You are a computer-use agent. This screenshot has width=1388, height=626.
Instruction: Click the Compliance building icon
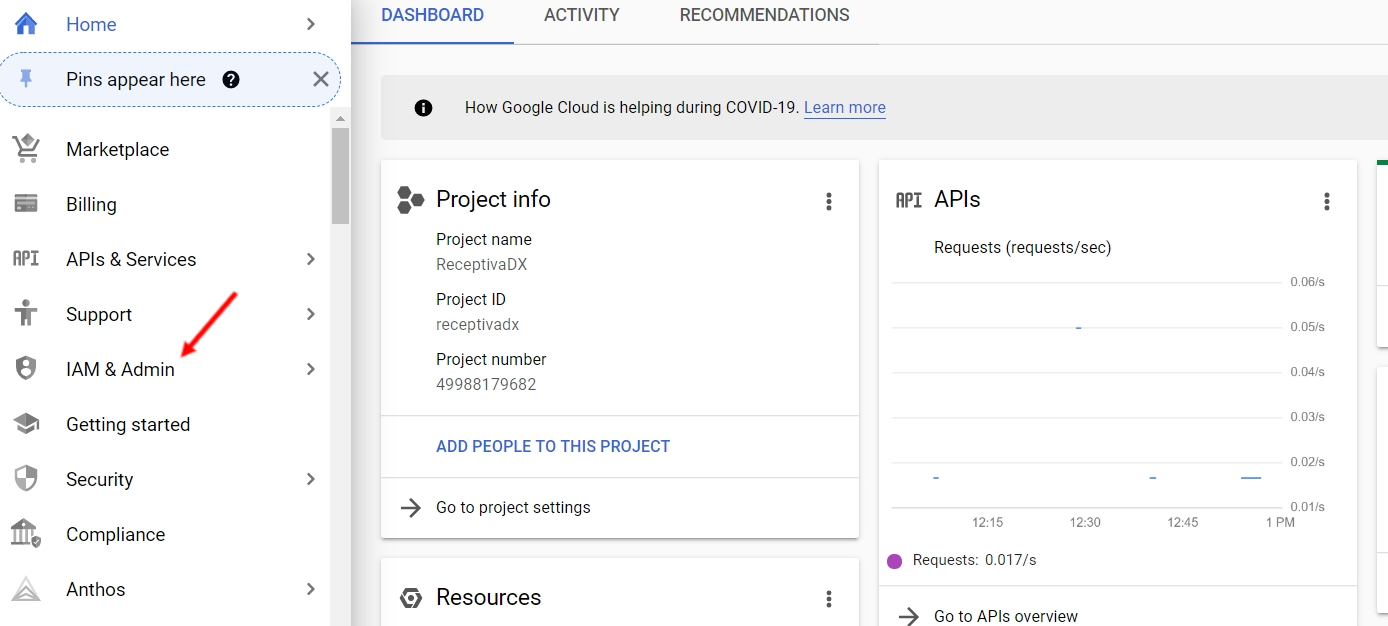[x=26, y=534]
